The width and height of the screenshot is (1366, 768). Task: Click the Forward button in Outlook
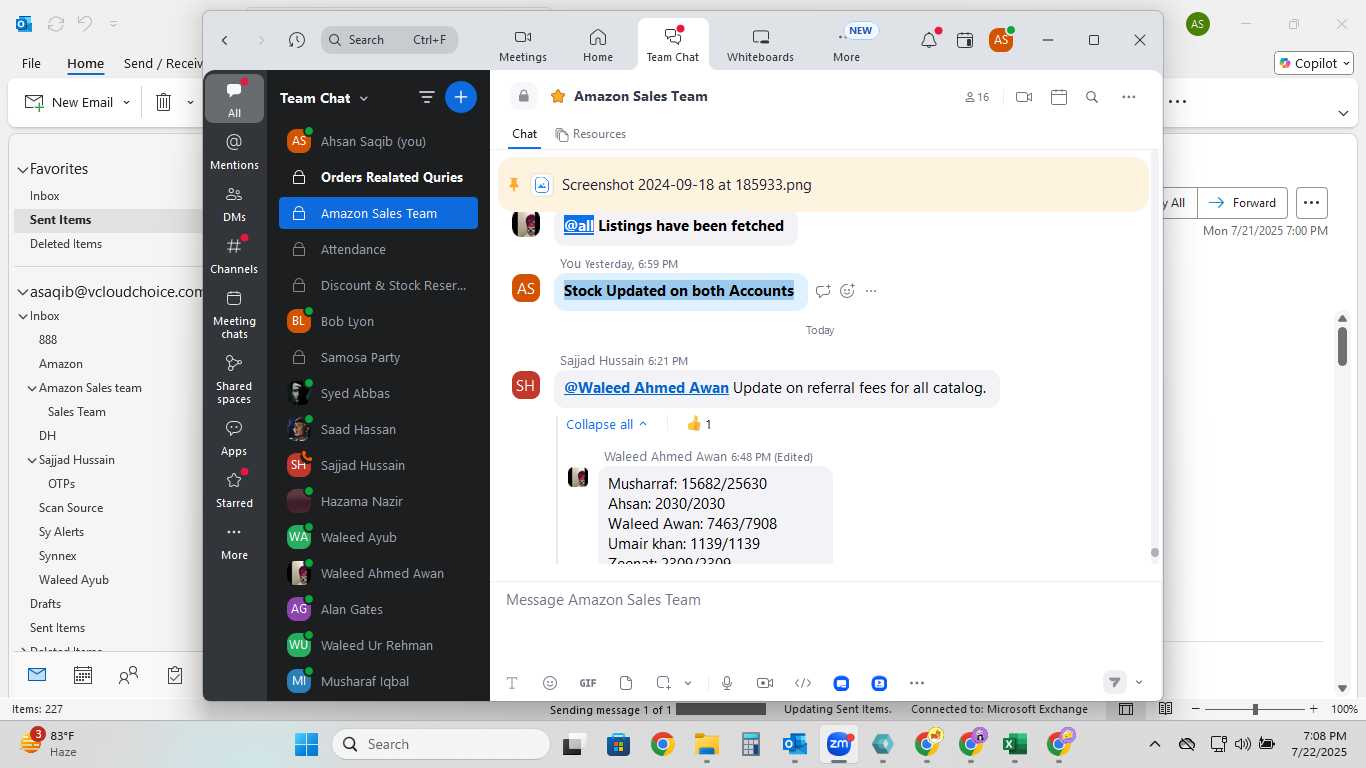(1243, 203)
